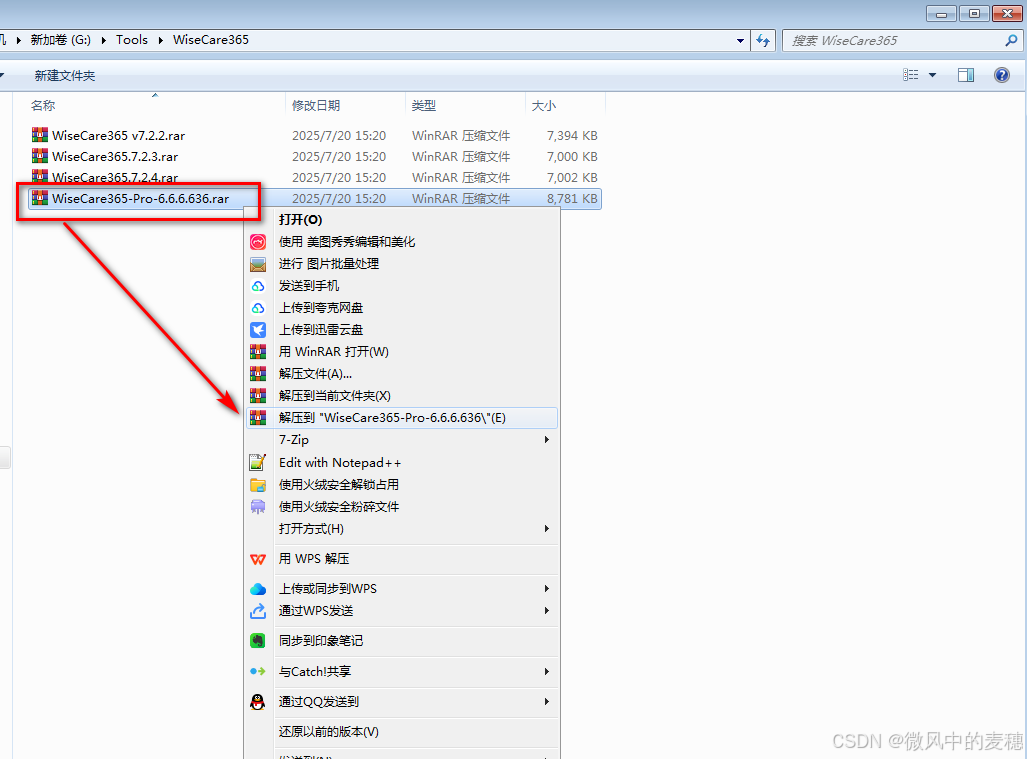Expand the 上传或同步到WPS submenu

coord(547,589)
